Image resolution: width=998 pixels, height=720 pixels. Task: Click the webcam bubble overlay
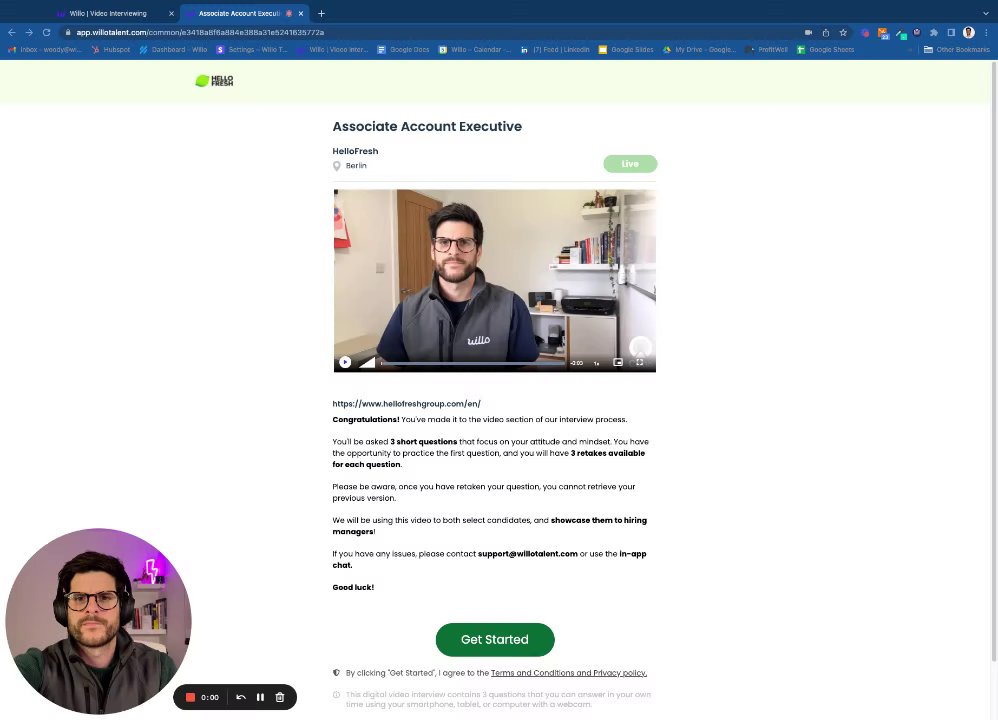(x=98, y=621)
